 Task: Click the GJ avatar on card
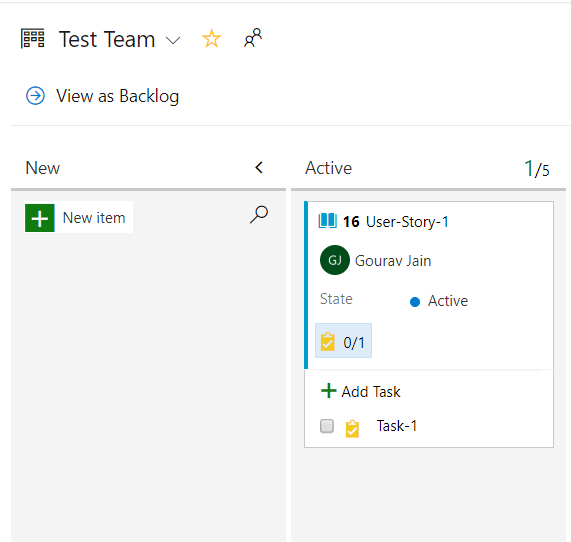tap(335, 260)
